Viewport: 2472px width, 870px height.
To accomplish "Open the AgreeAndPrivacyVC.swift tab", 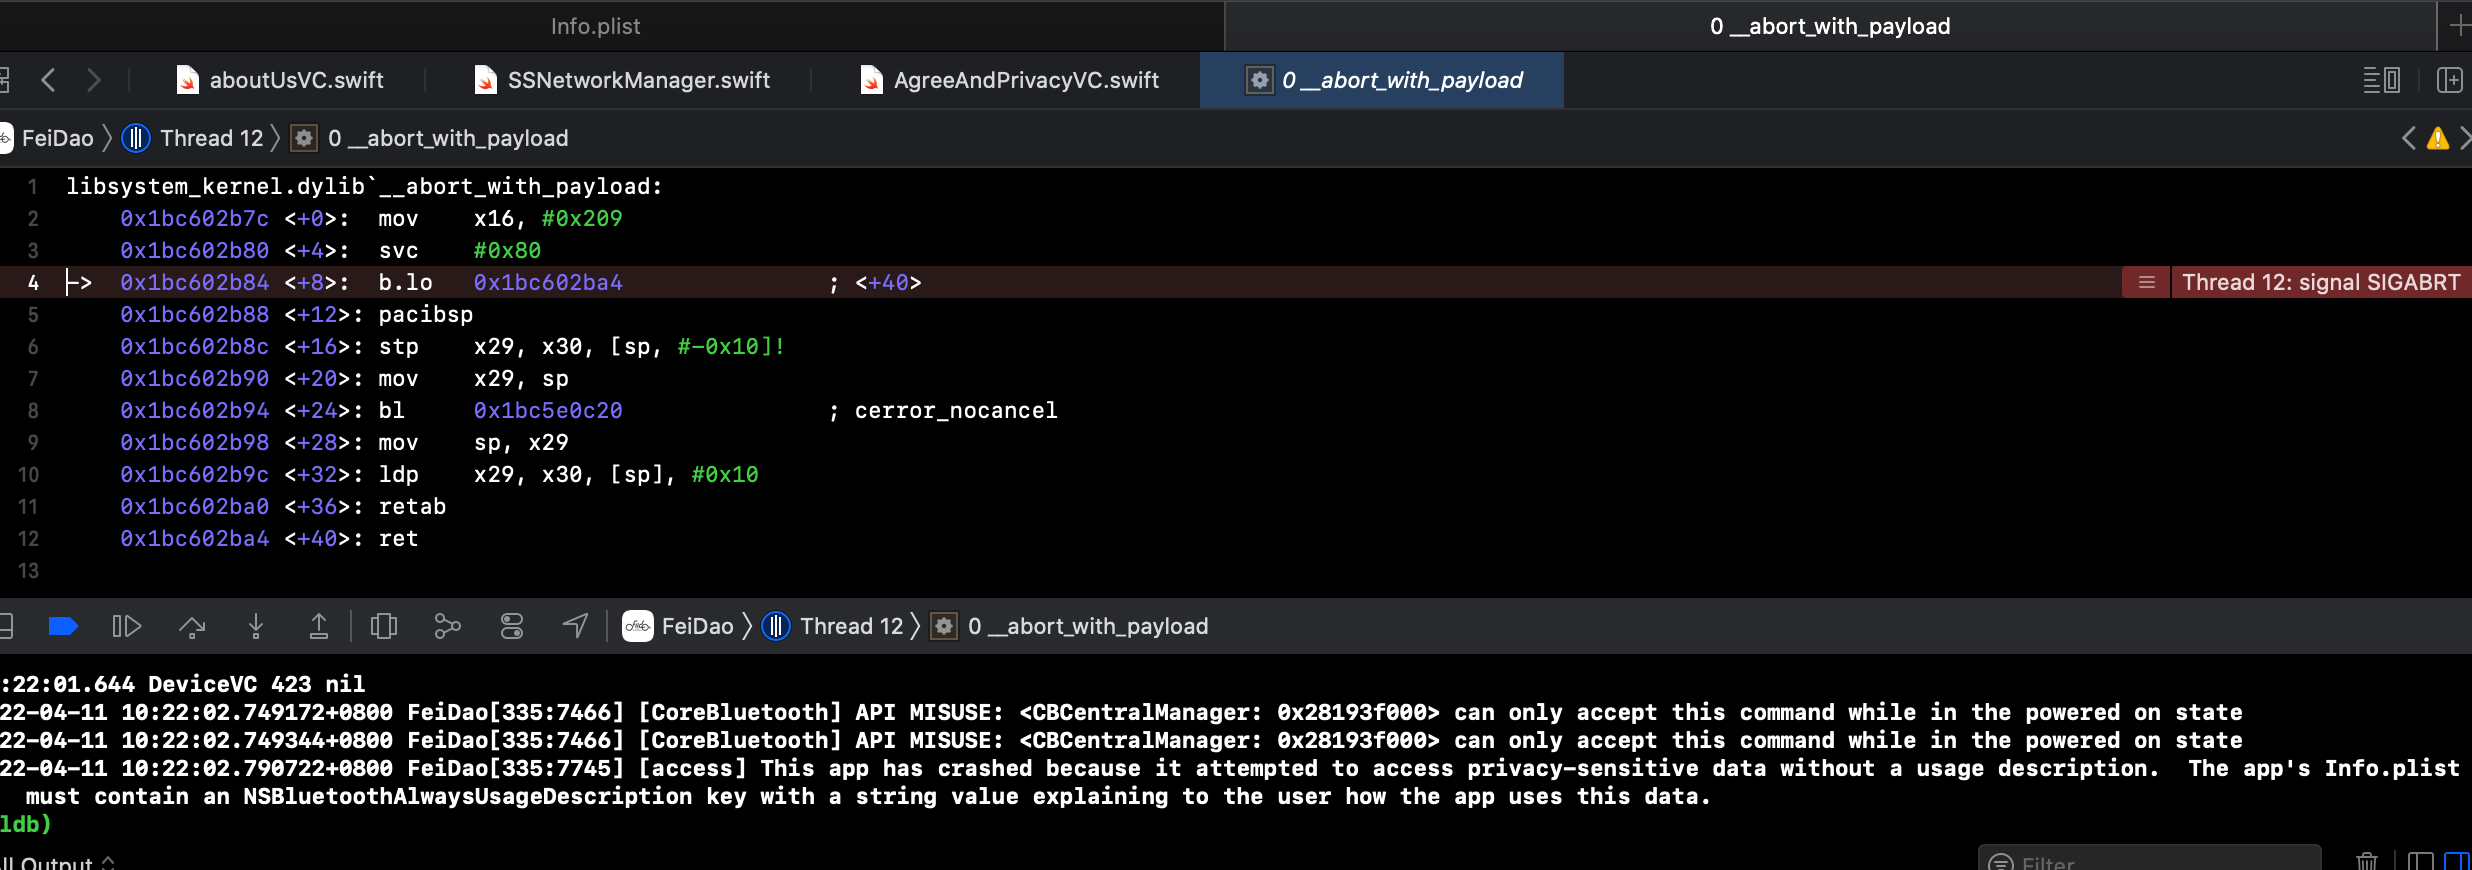I will coord(1010,80).
